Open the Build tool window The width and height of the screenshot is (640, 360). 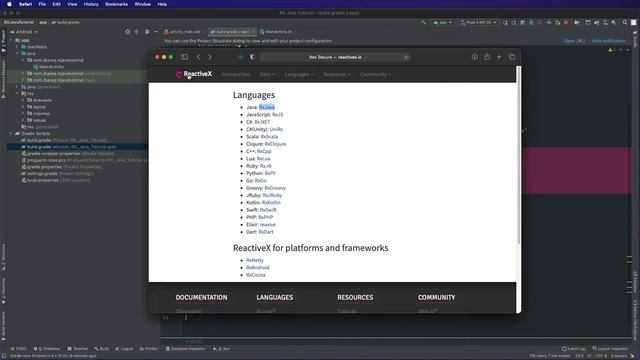click(x=102, y=349)
